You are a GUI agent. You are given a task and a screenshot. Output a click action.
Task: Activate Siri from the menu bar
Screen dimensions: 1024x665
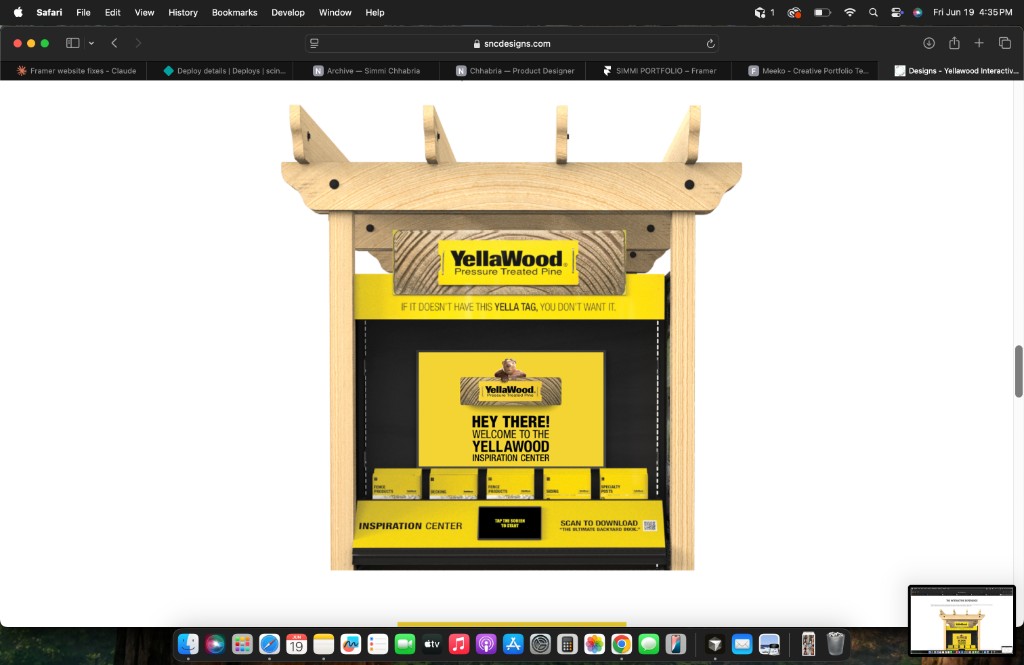(x=918, y=12)
